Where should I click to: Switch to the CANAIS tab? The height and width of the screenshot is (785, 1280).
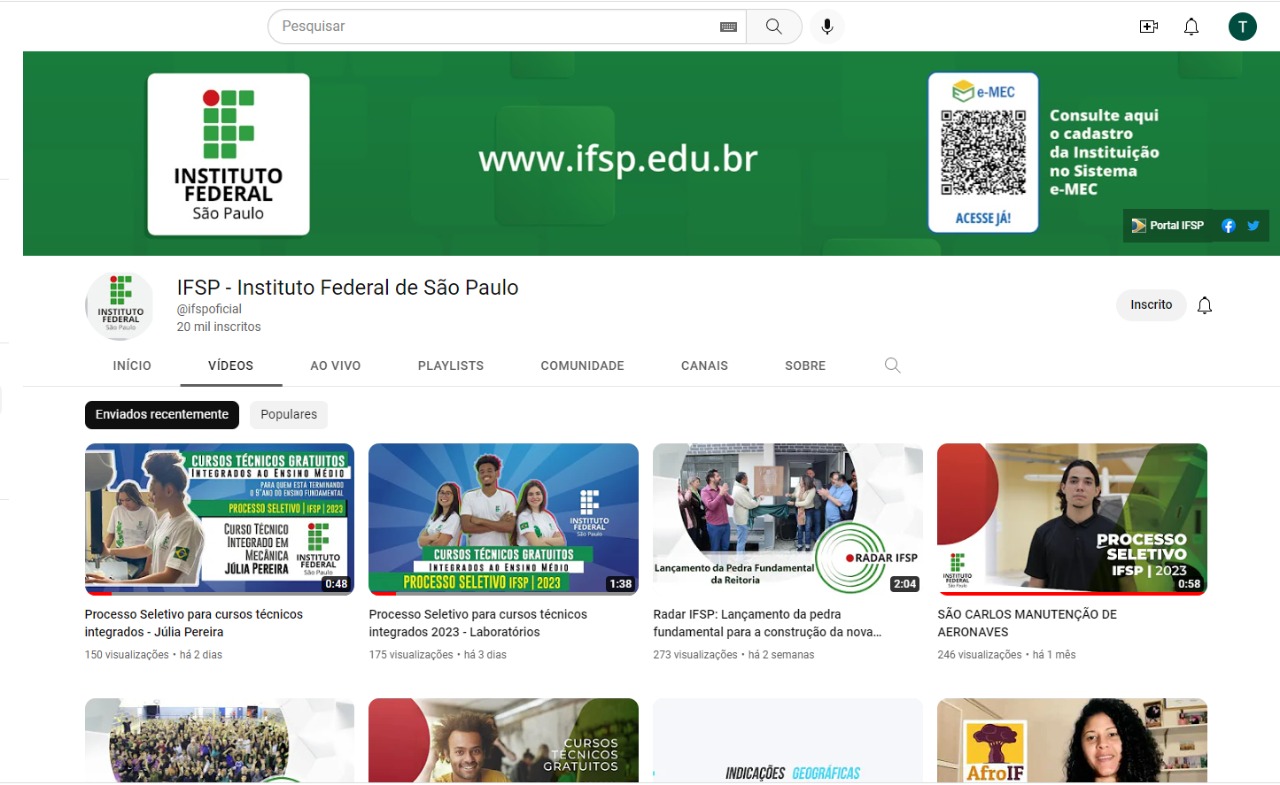click(x=705, y=366)
